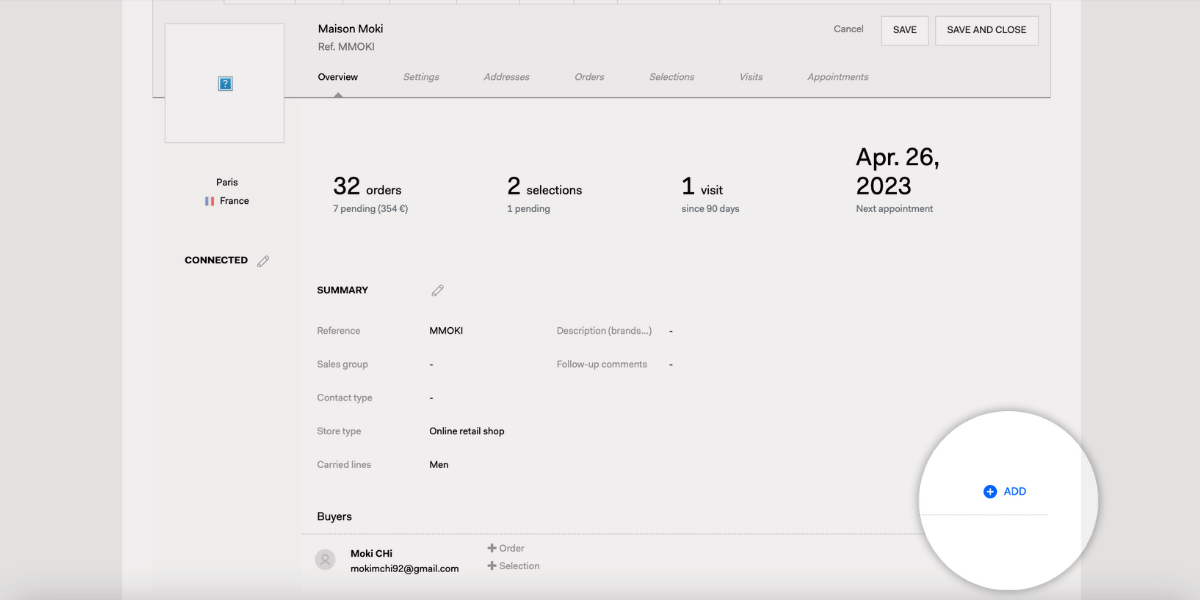This screenshot has height=600, width=1200.
Task: Open Moki CHi buyer avatar
Action: (x=325, y=560)
